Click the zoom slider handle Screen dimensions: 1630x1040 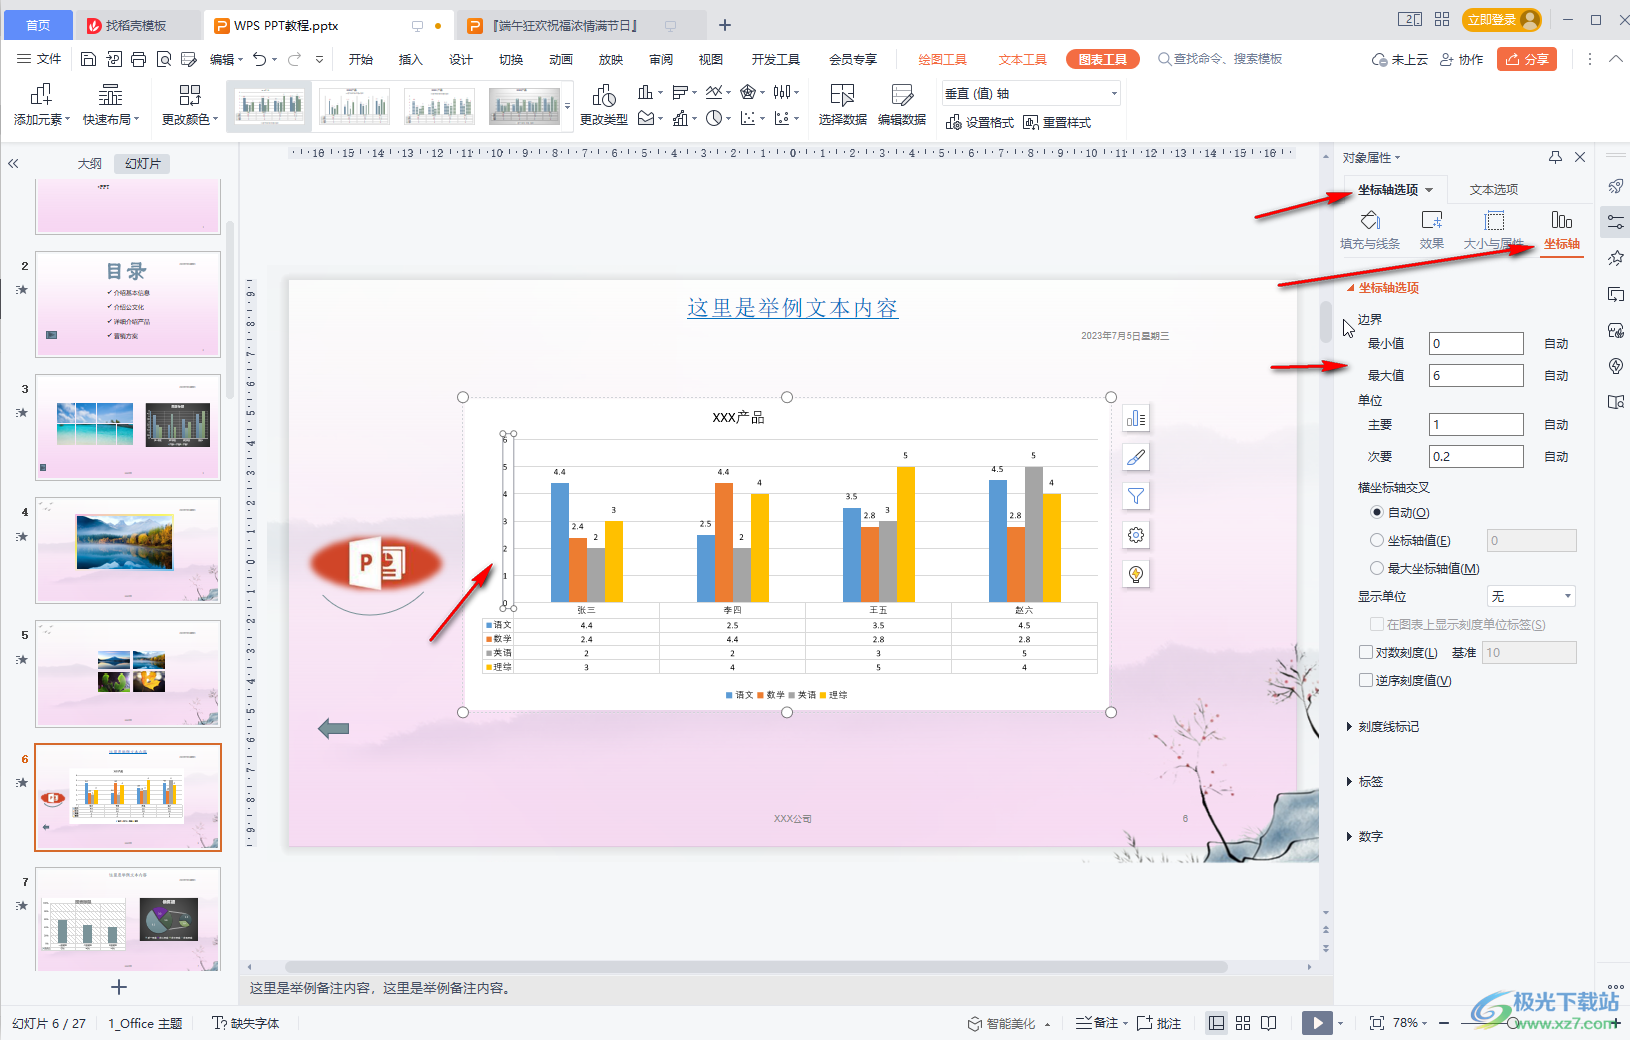click(1513, 1023)
